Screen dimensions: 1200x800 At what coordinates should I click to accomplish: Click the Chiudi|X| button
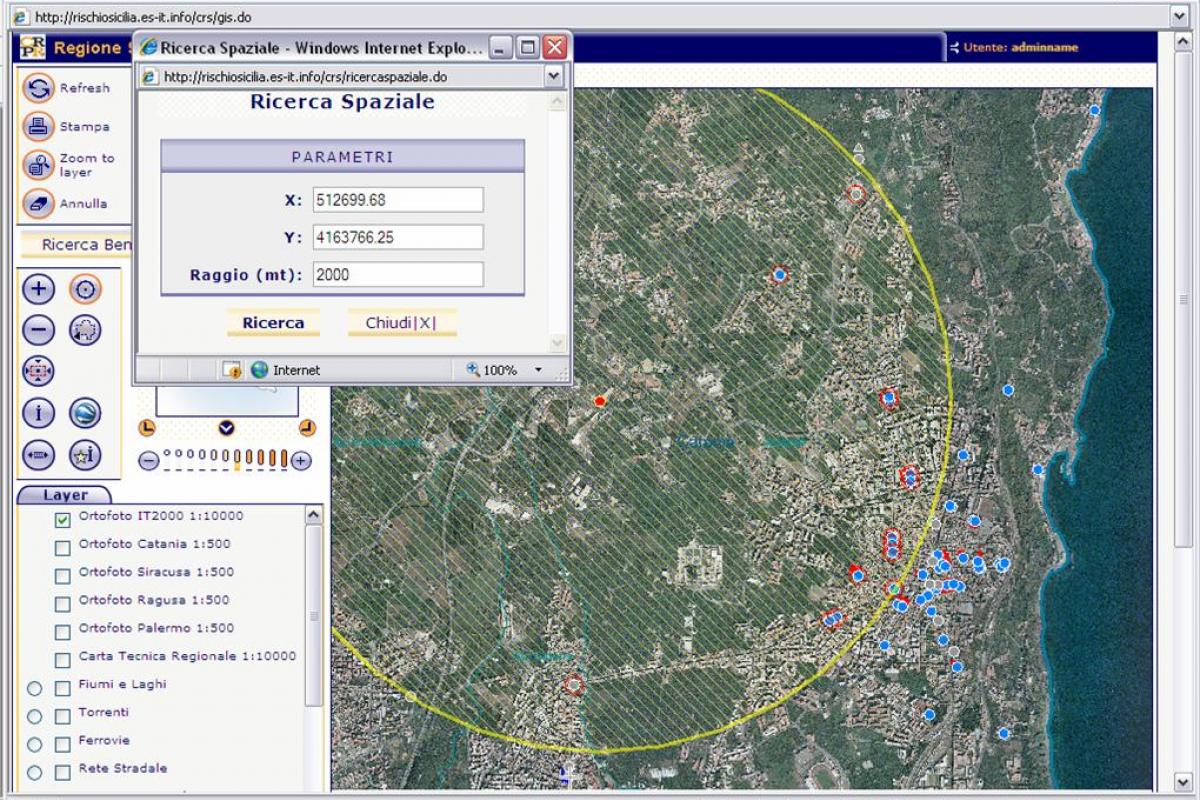(x=401, y=323)
